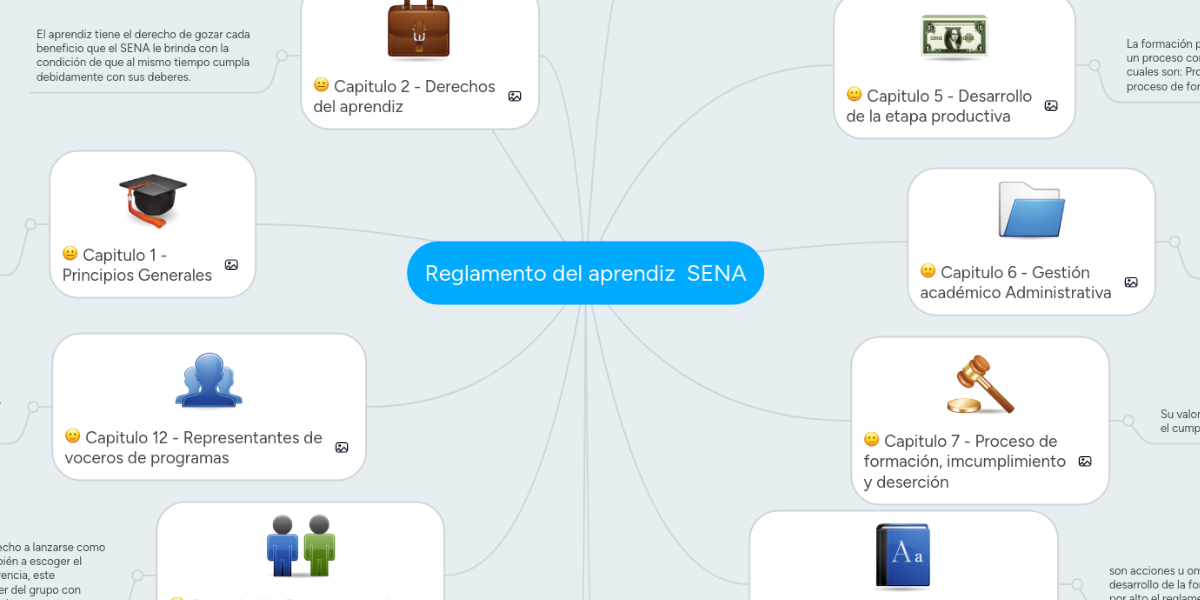
Task: Open image attachment icon on Capitulo 2 node
Action: pyautogui.click(x=515, y=97)
